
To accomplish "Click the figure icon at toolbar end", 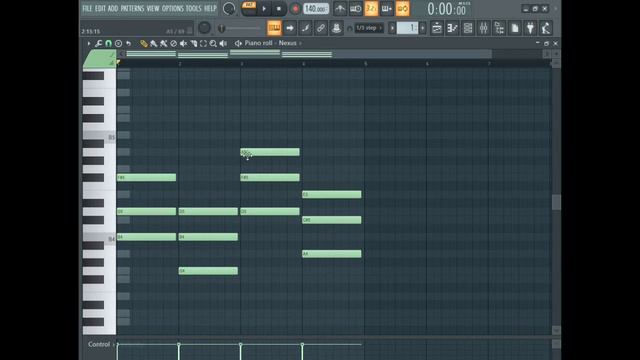I will click(x=546, y=28).
